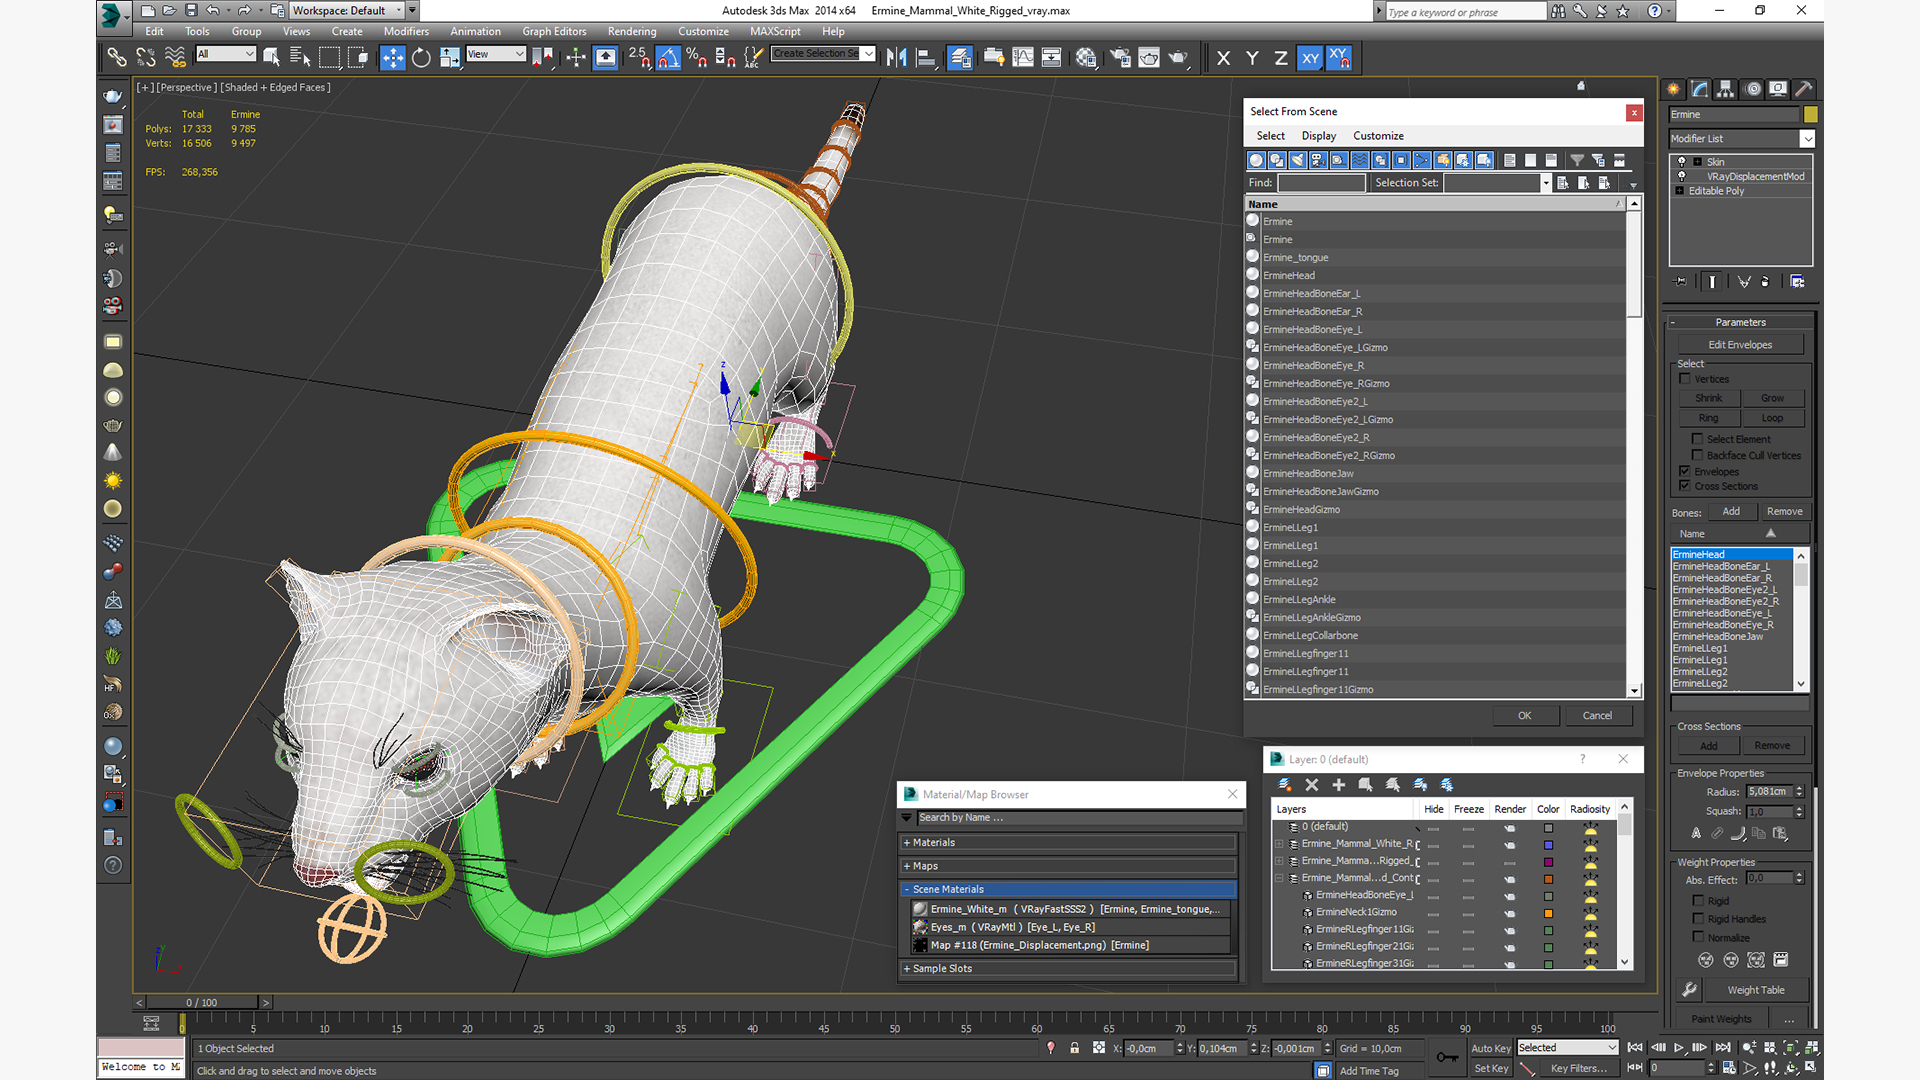Image resolution: width=1920 pixels, height=1080 pixels.
Task: Click the Key Filters button
Action: 1579,1068
